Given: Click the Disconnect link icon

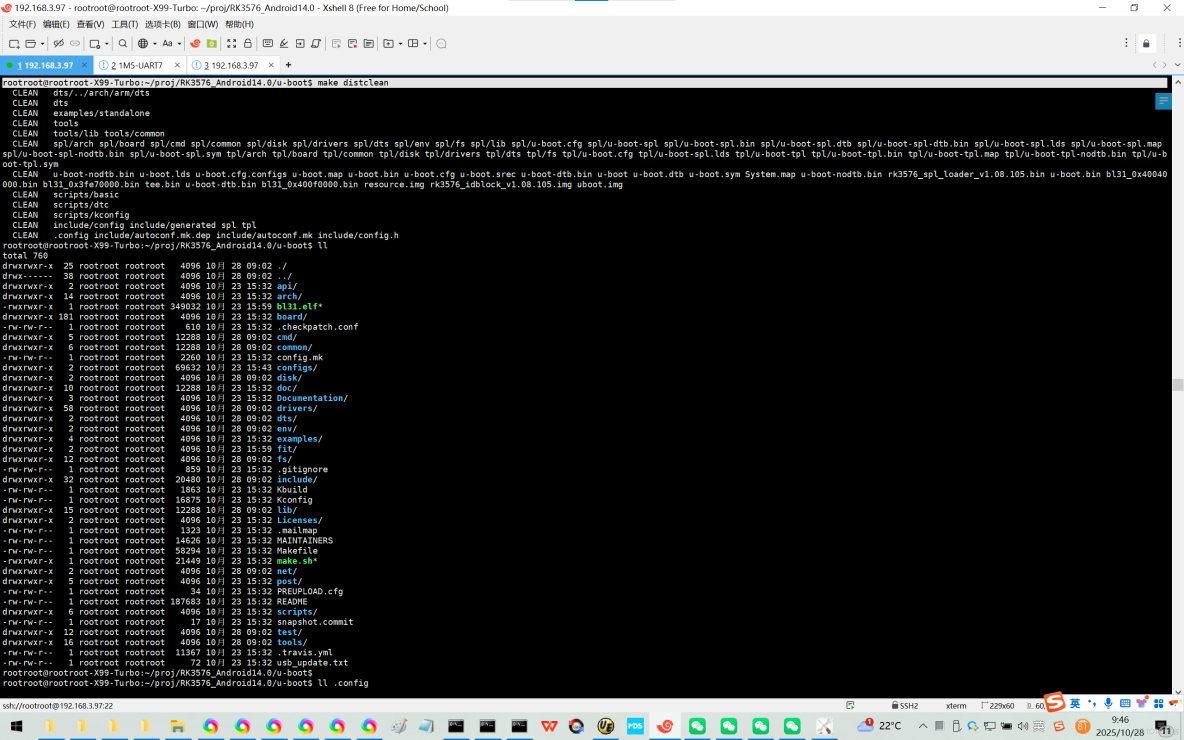Looking at the screenshot, I should (58, 44).
